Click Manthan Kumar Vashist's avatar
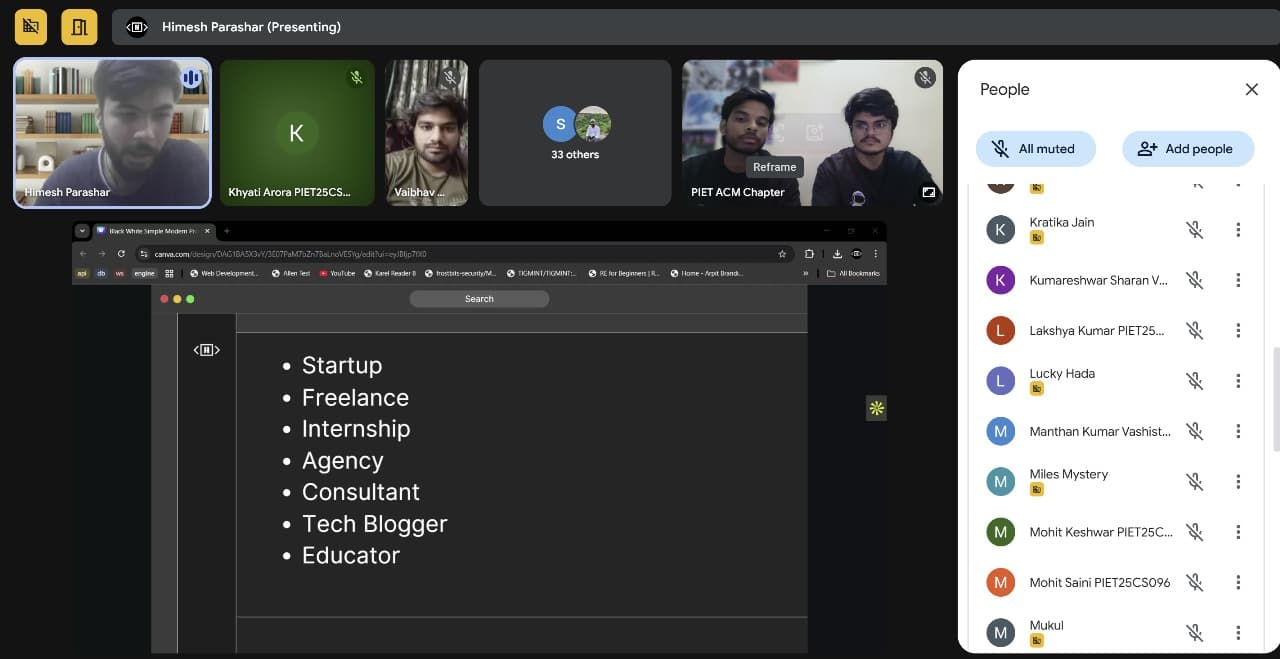 pos(1001,431)
